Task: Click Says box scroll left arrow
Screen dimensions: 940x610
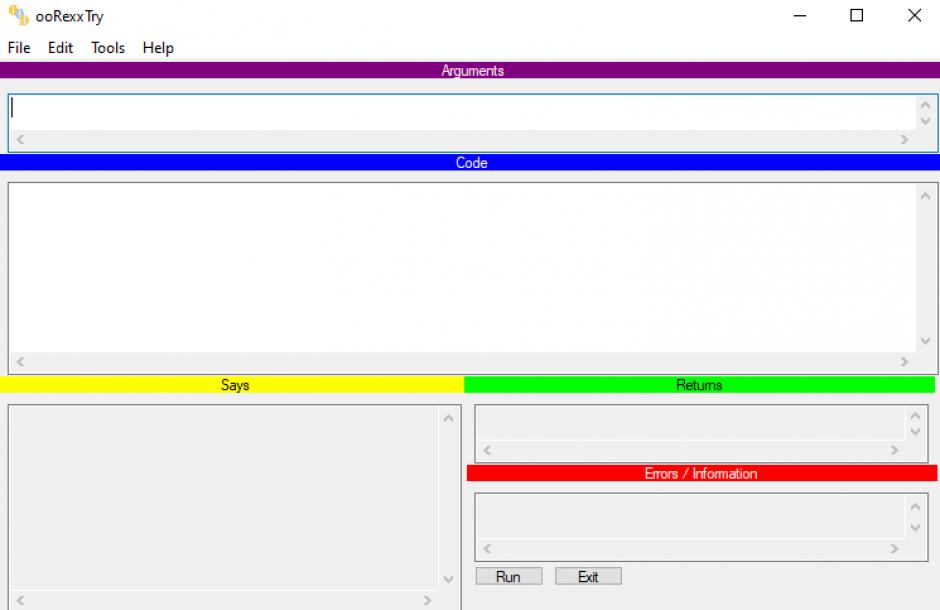Action: pyautogui.click(x=20, y=600)
